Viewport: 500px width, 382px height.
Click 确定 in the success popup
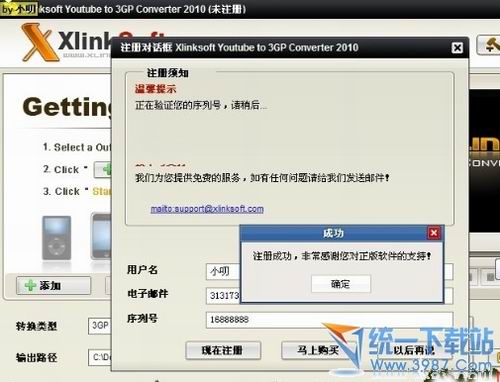click(341, 284)
